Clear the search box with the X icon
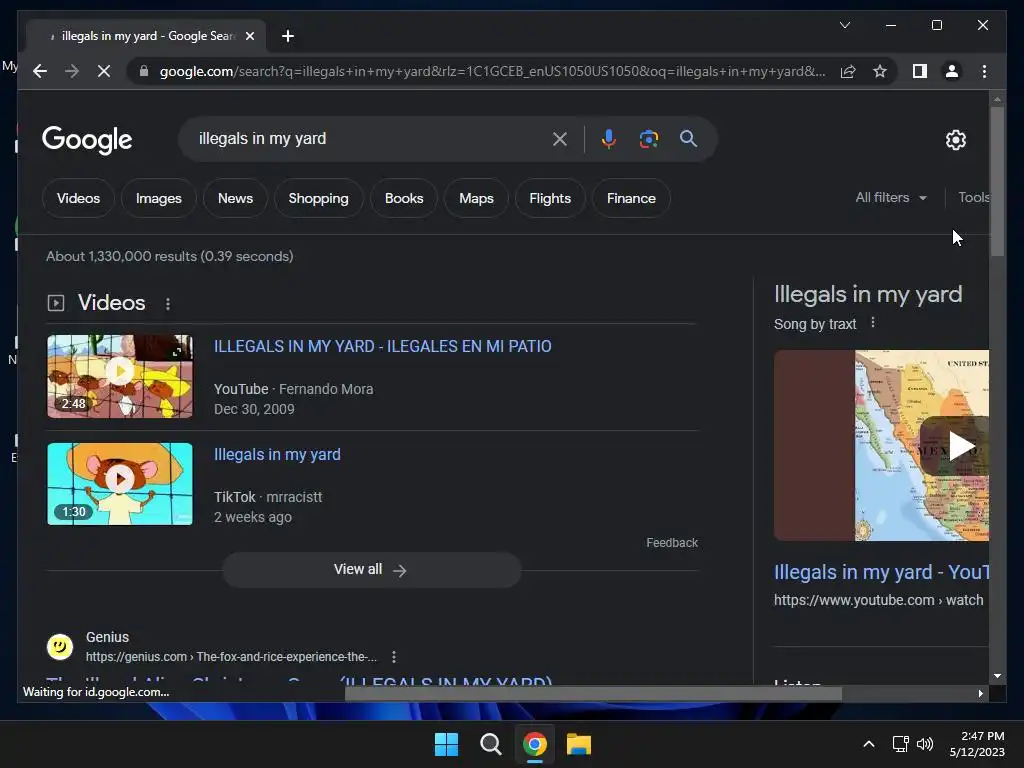Viewport: 1024px width, 768px height. (560, 138)
